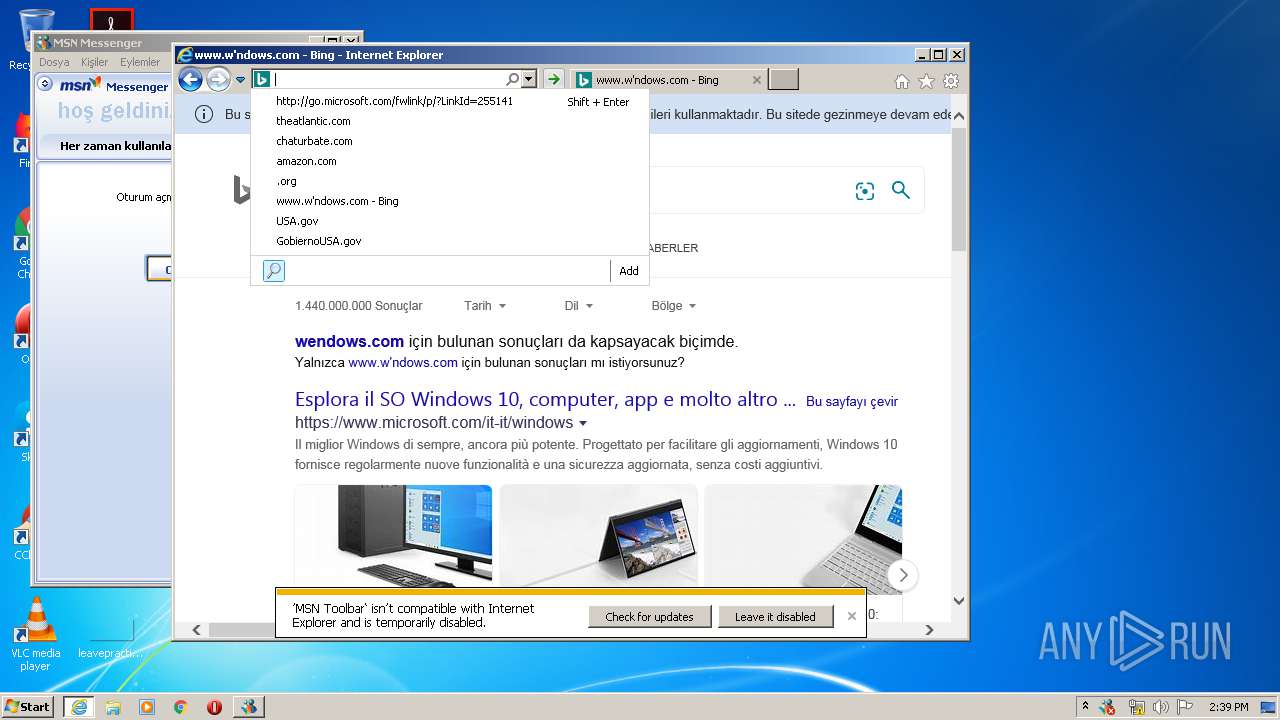Open Eylemler menu in MSN Messenger
Screen dimensions: 1280x720
pyautogui.click(x=140, y=62)
